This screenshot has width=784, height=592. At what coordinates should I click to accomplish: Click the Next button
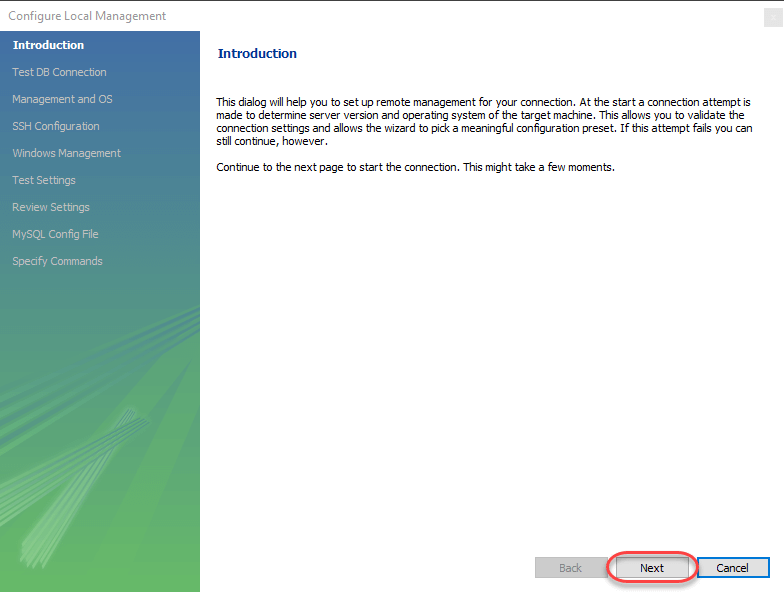(x=651, y=568)
